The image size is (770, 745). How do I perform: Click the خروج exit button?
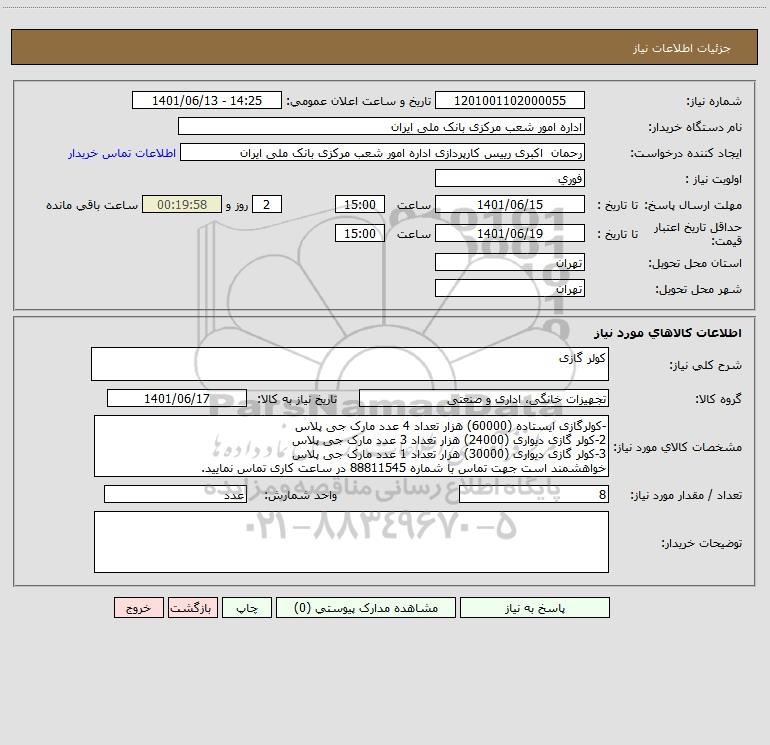[138, 608]
